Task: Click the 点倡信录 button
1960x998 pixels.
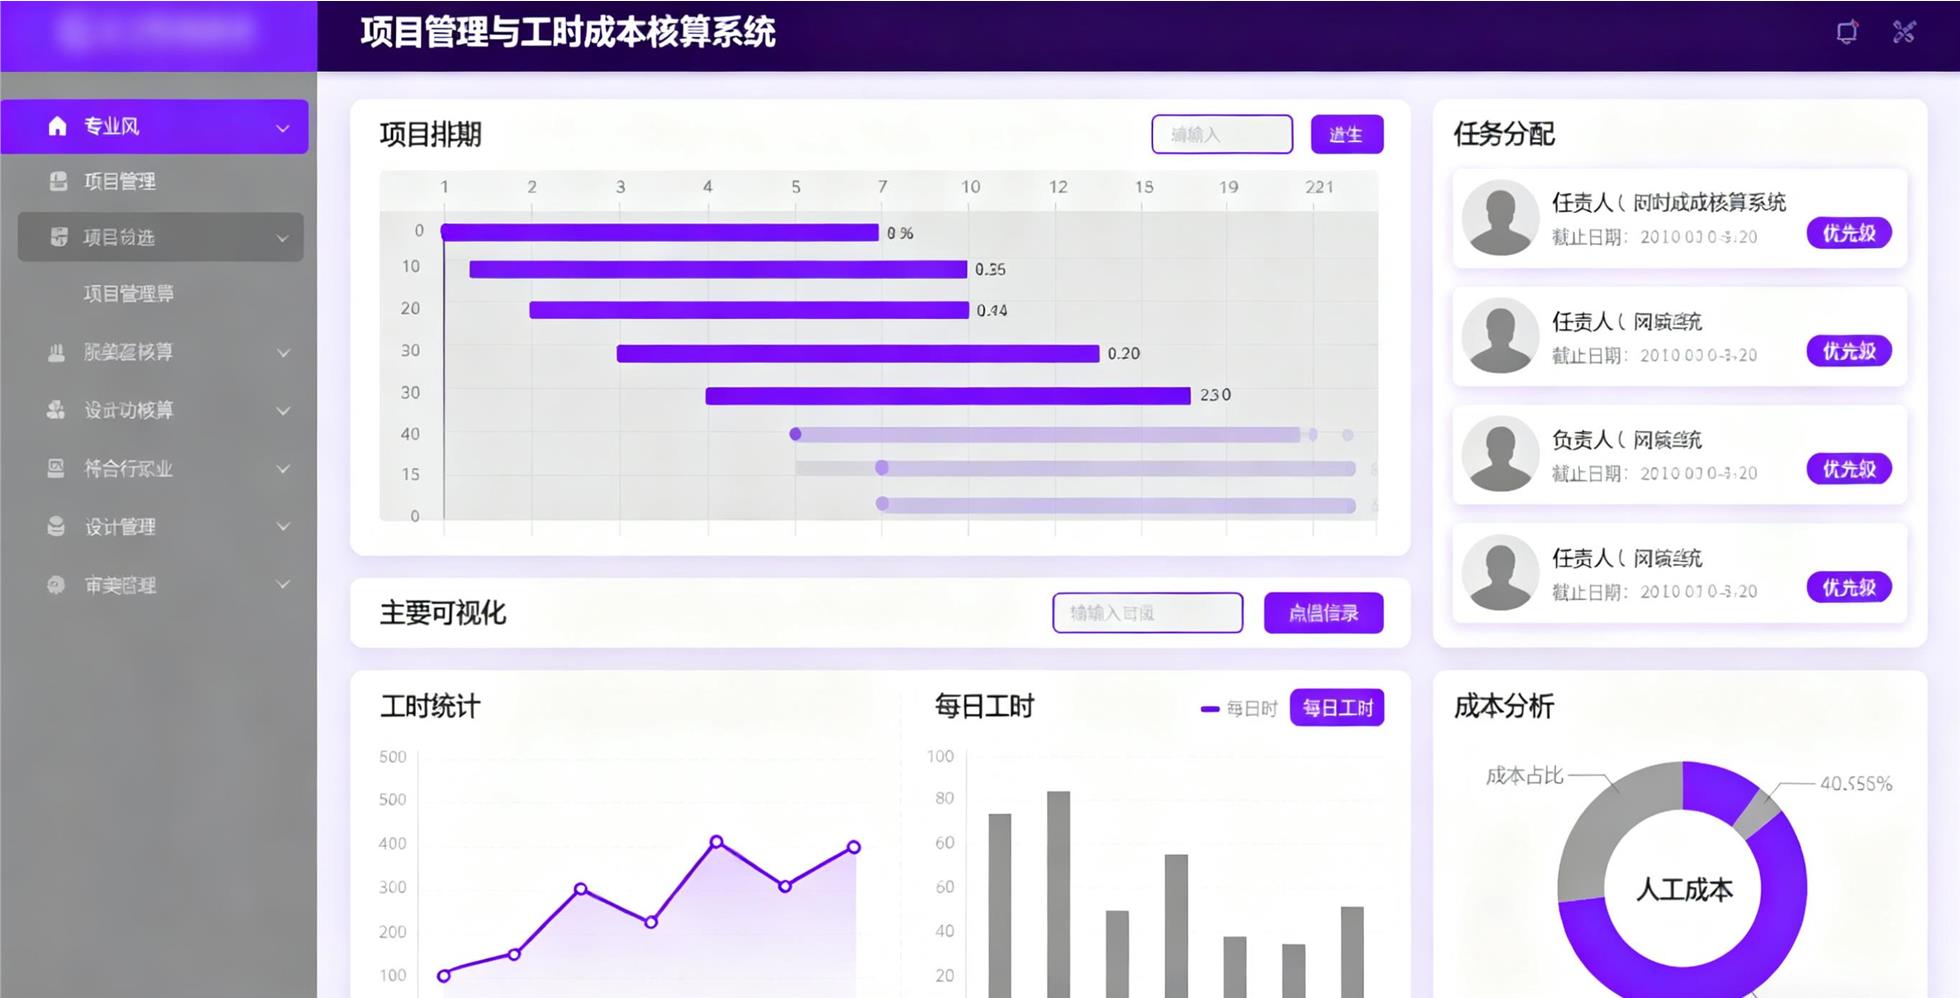Action: 1322,613
